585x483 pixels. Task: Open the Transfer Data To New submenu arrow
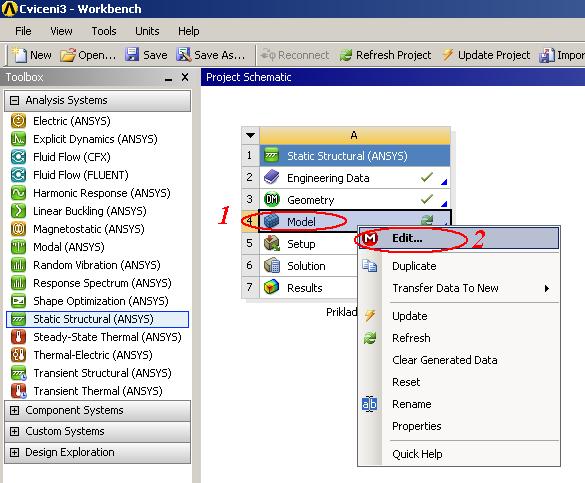click(547, 288)
